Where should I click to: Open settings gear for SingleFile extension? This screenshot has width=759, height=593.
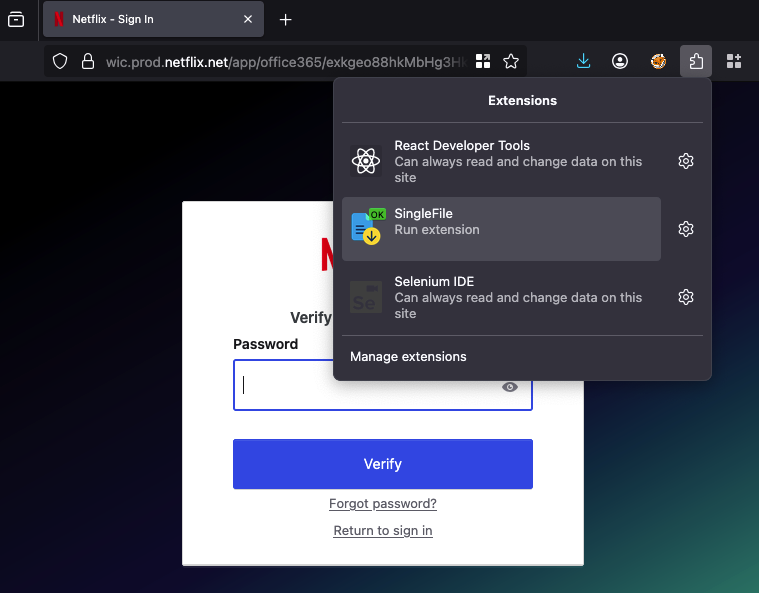[685, 229]
